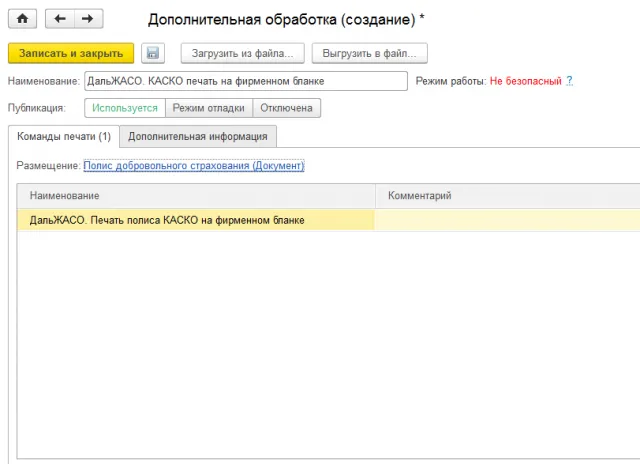Viewport: 640px width, 464px height.
Task: Click the Дополнительная обработка (создание) title
Action: [x=286, y=19]
